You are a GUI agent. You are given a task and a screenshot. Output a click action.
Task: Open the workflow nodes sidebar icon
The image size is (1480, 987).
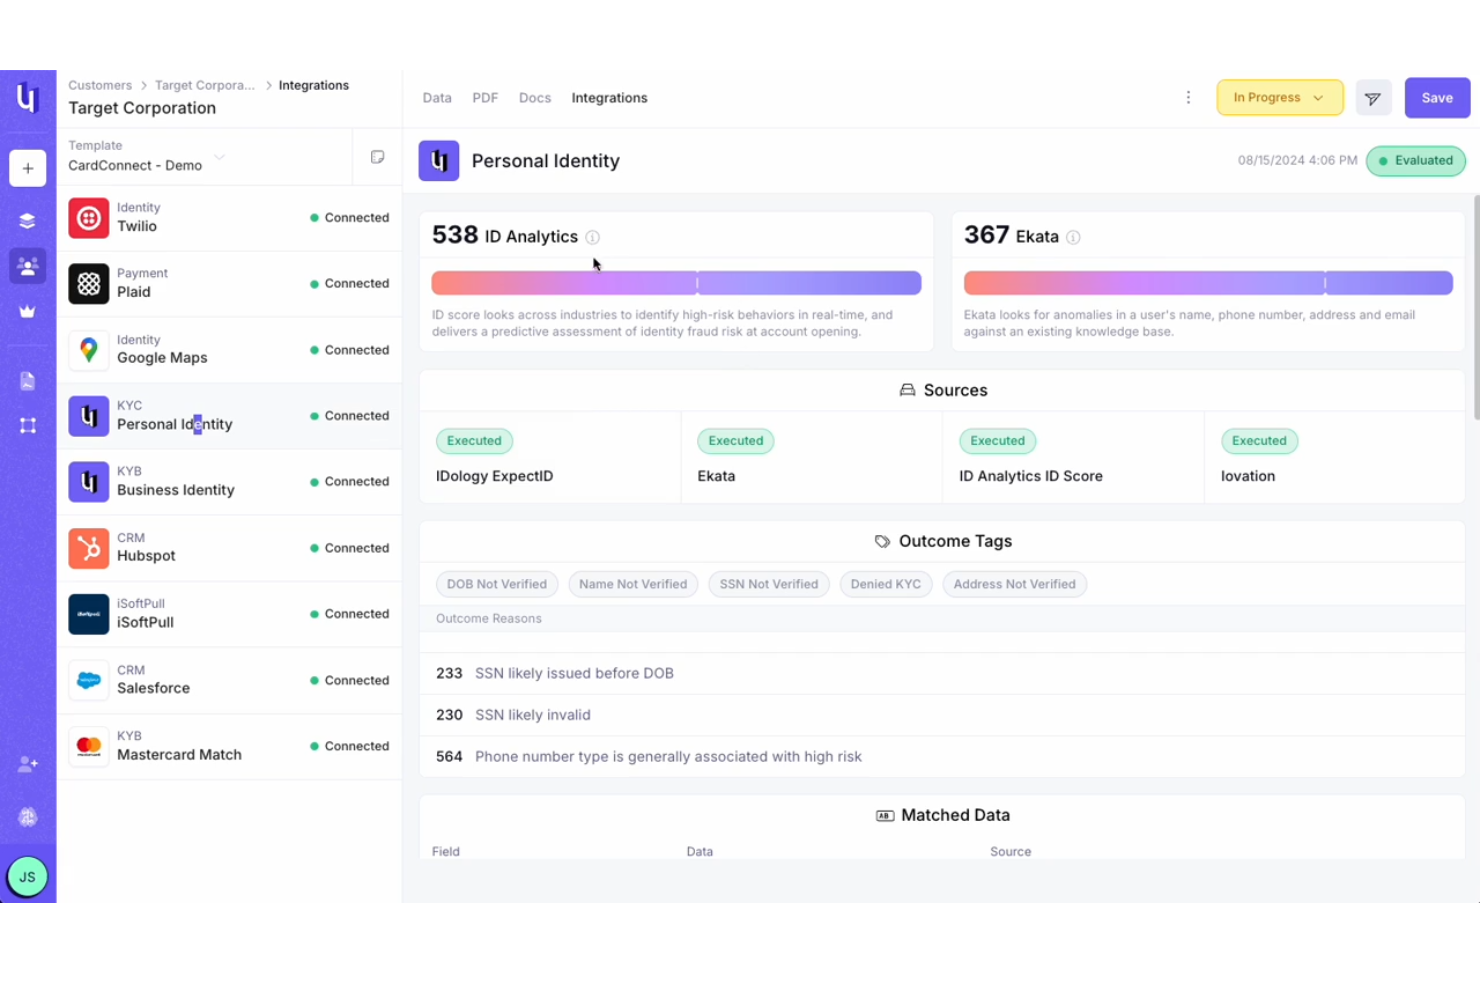click(x=28, y=425)
